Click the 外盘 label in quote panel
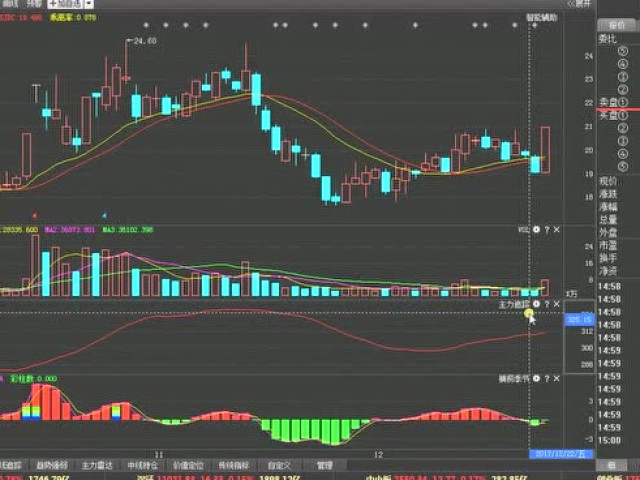The image size is (640, 480). tap(608, 233)
